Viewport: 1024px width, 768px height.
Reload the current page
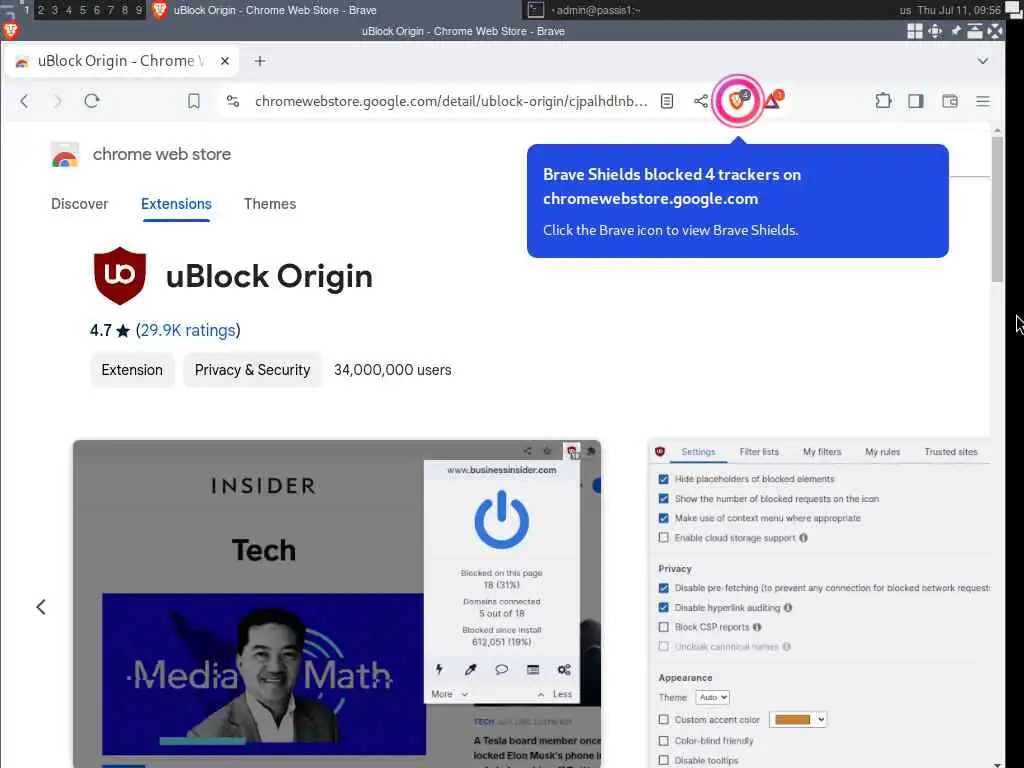pos(91,101)
